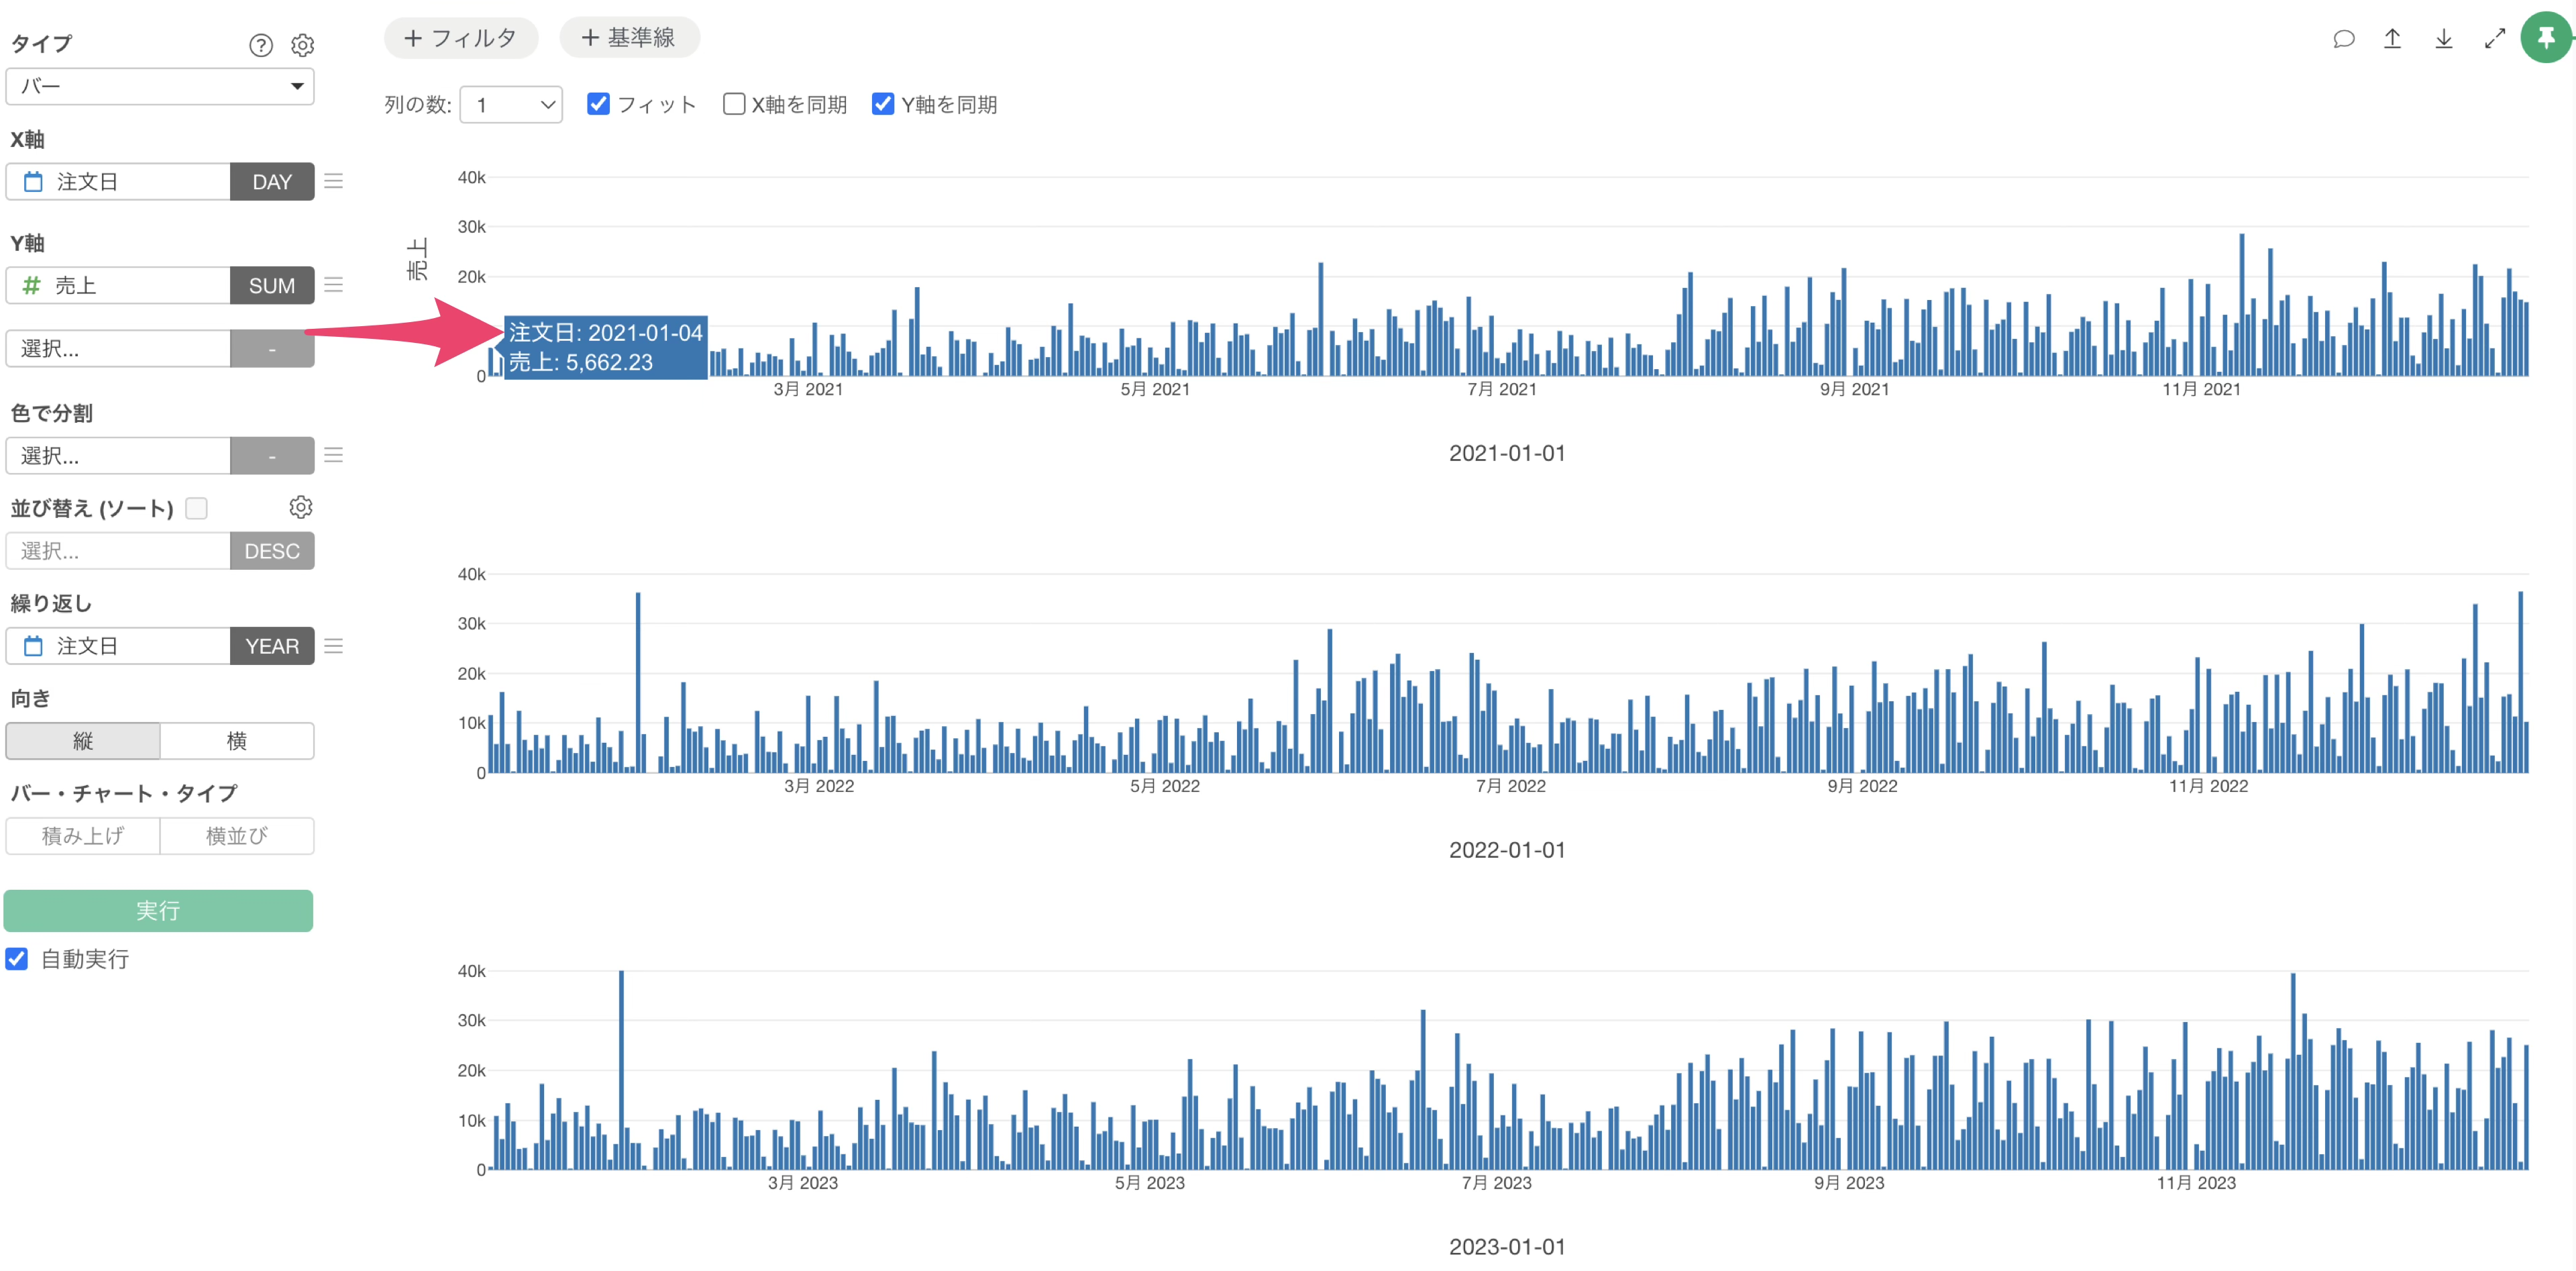Toggle the 自動実行 checkbox
The width and height of the screenshot is (2576, 1271).
click(x=17, y=959)
